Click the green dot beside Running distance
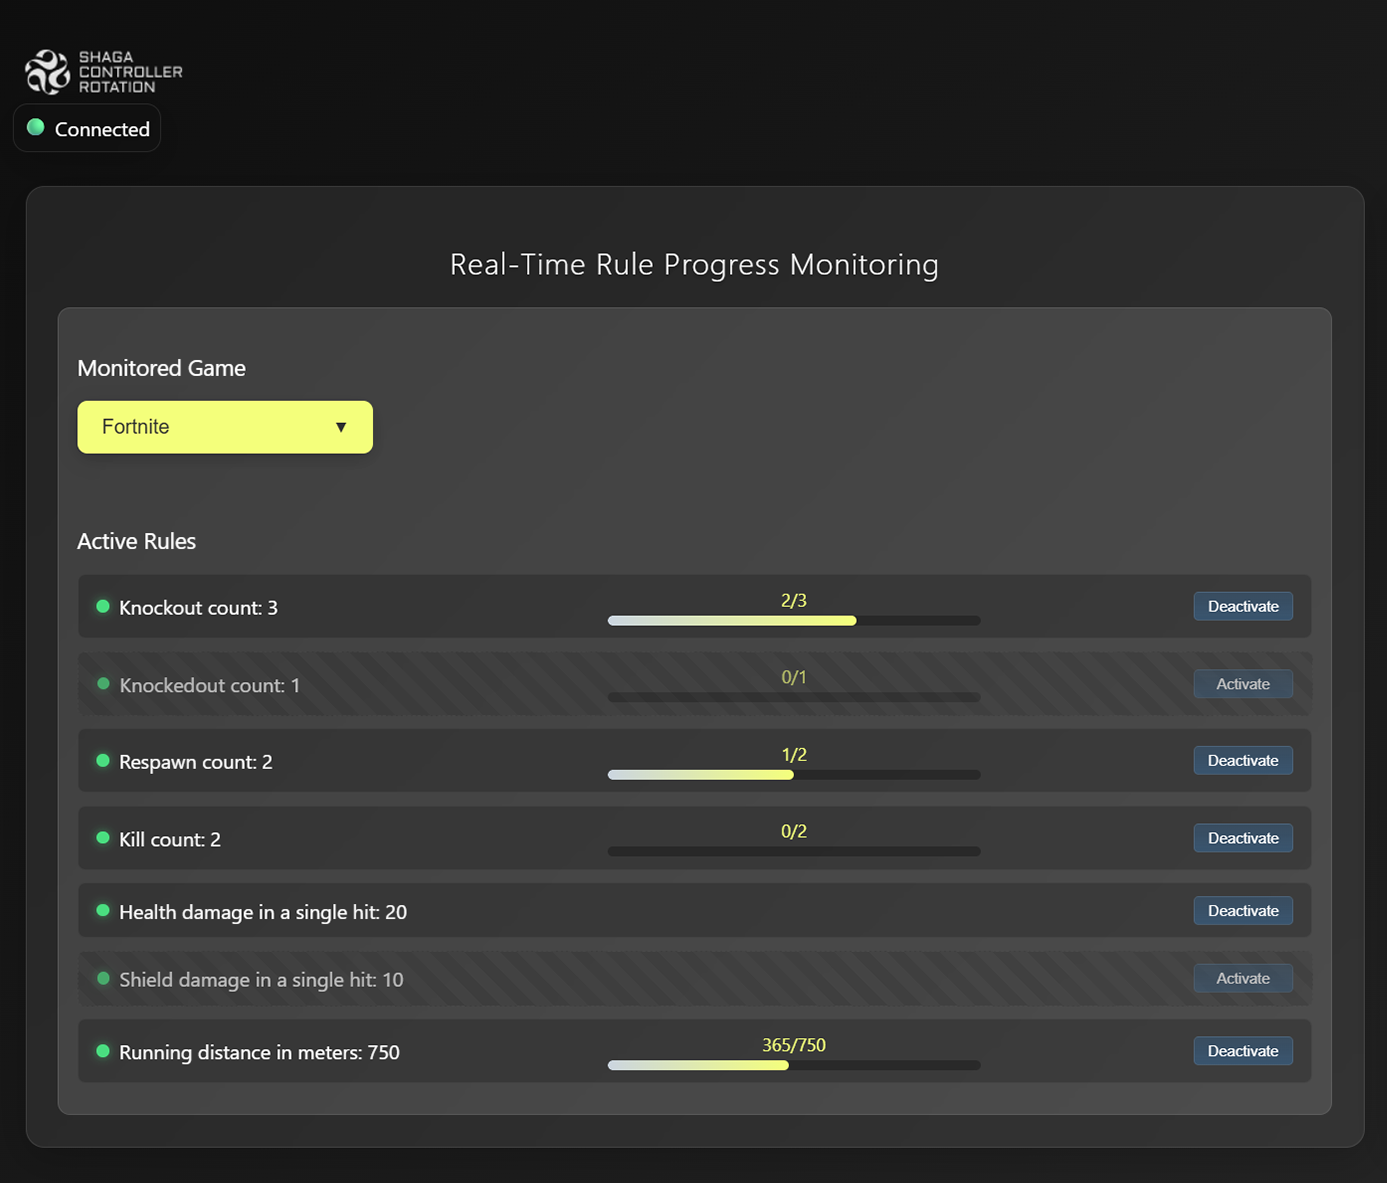The width and height of the screenshot is (1387, 1183). [103, 1051]
